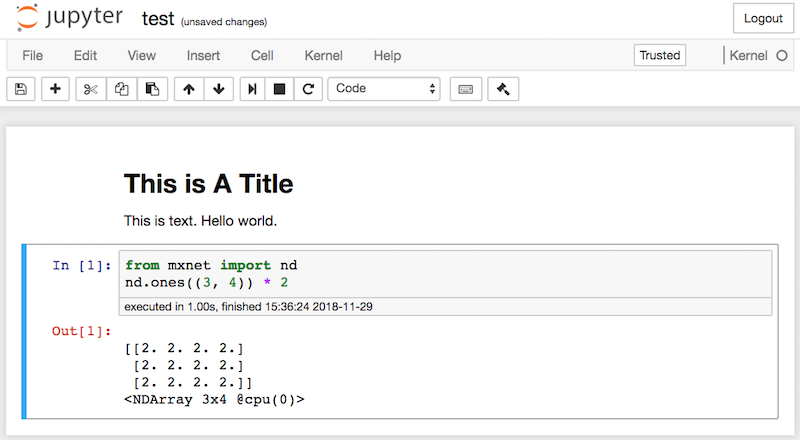Open the cell type Code dropdown
Screen dimensions: 800x440
(385, 89)
